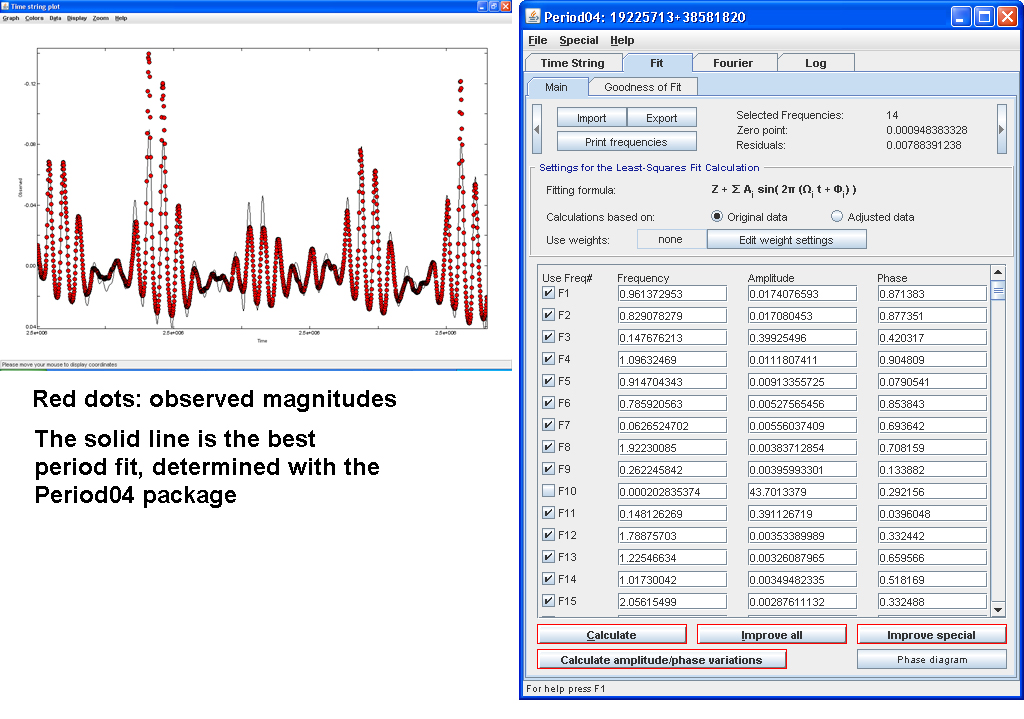
Task: Open Edit weight settings
Action: click(786, 240)
